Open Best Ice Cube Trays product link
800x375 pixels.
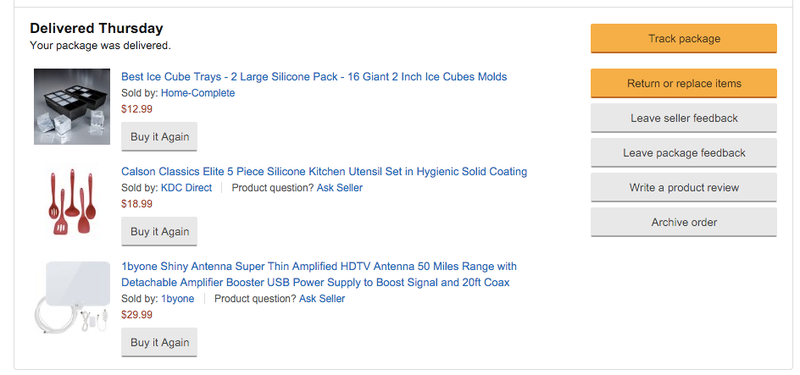pos(314,77)
